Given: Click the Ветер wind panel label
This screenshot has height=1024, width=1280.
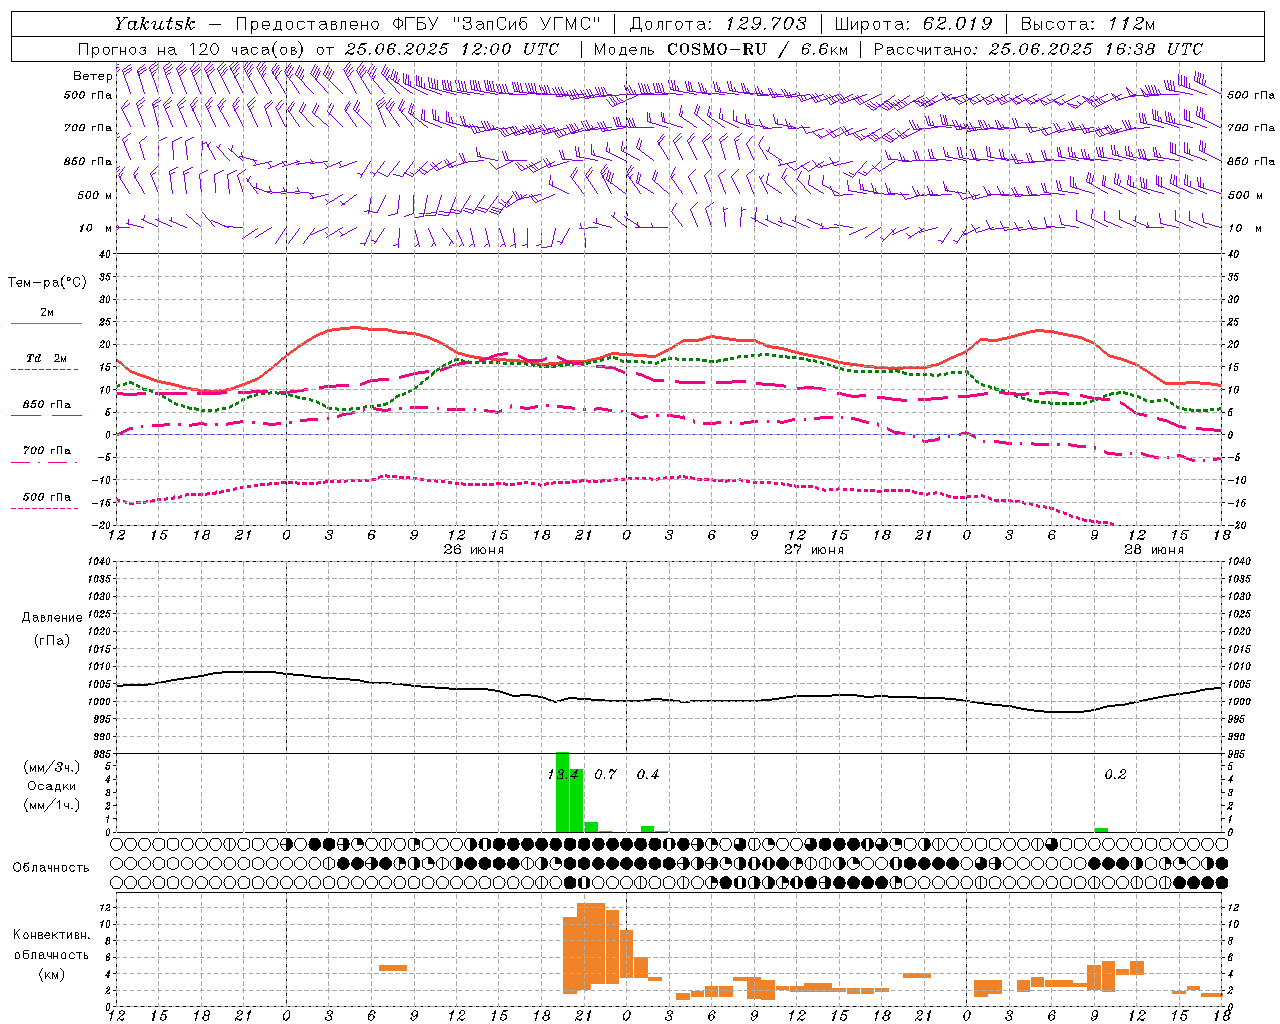Looking at the screenshot, I should point(92,76).
